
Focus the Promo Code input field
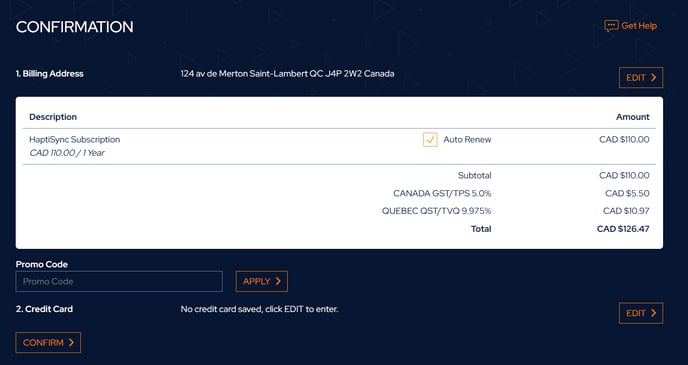(119, 281)
